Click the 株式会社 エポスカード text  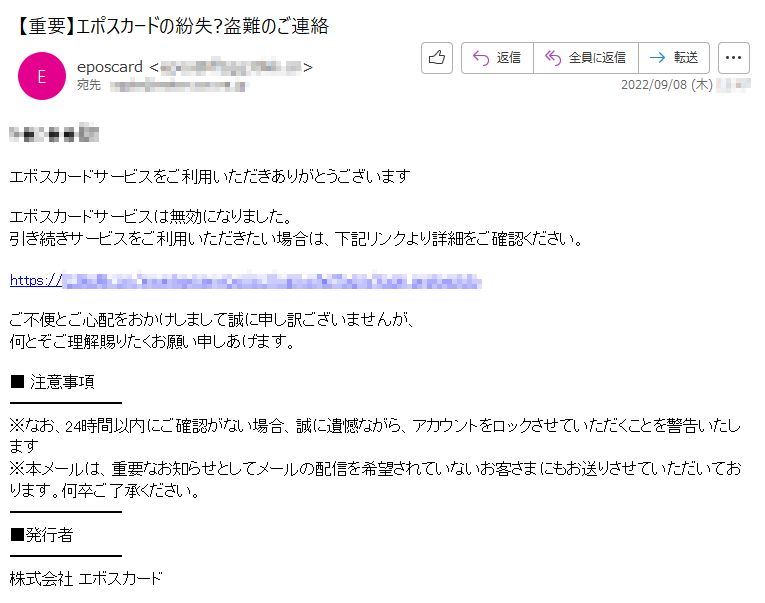point(86,579)
